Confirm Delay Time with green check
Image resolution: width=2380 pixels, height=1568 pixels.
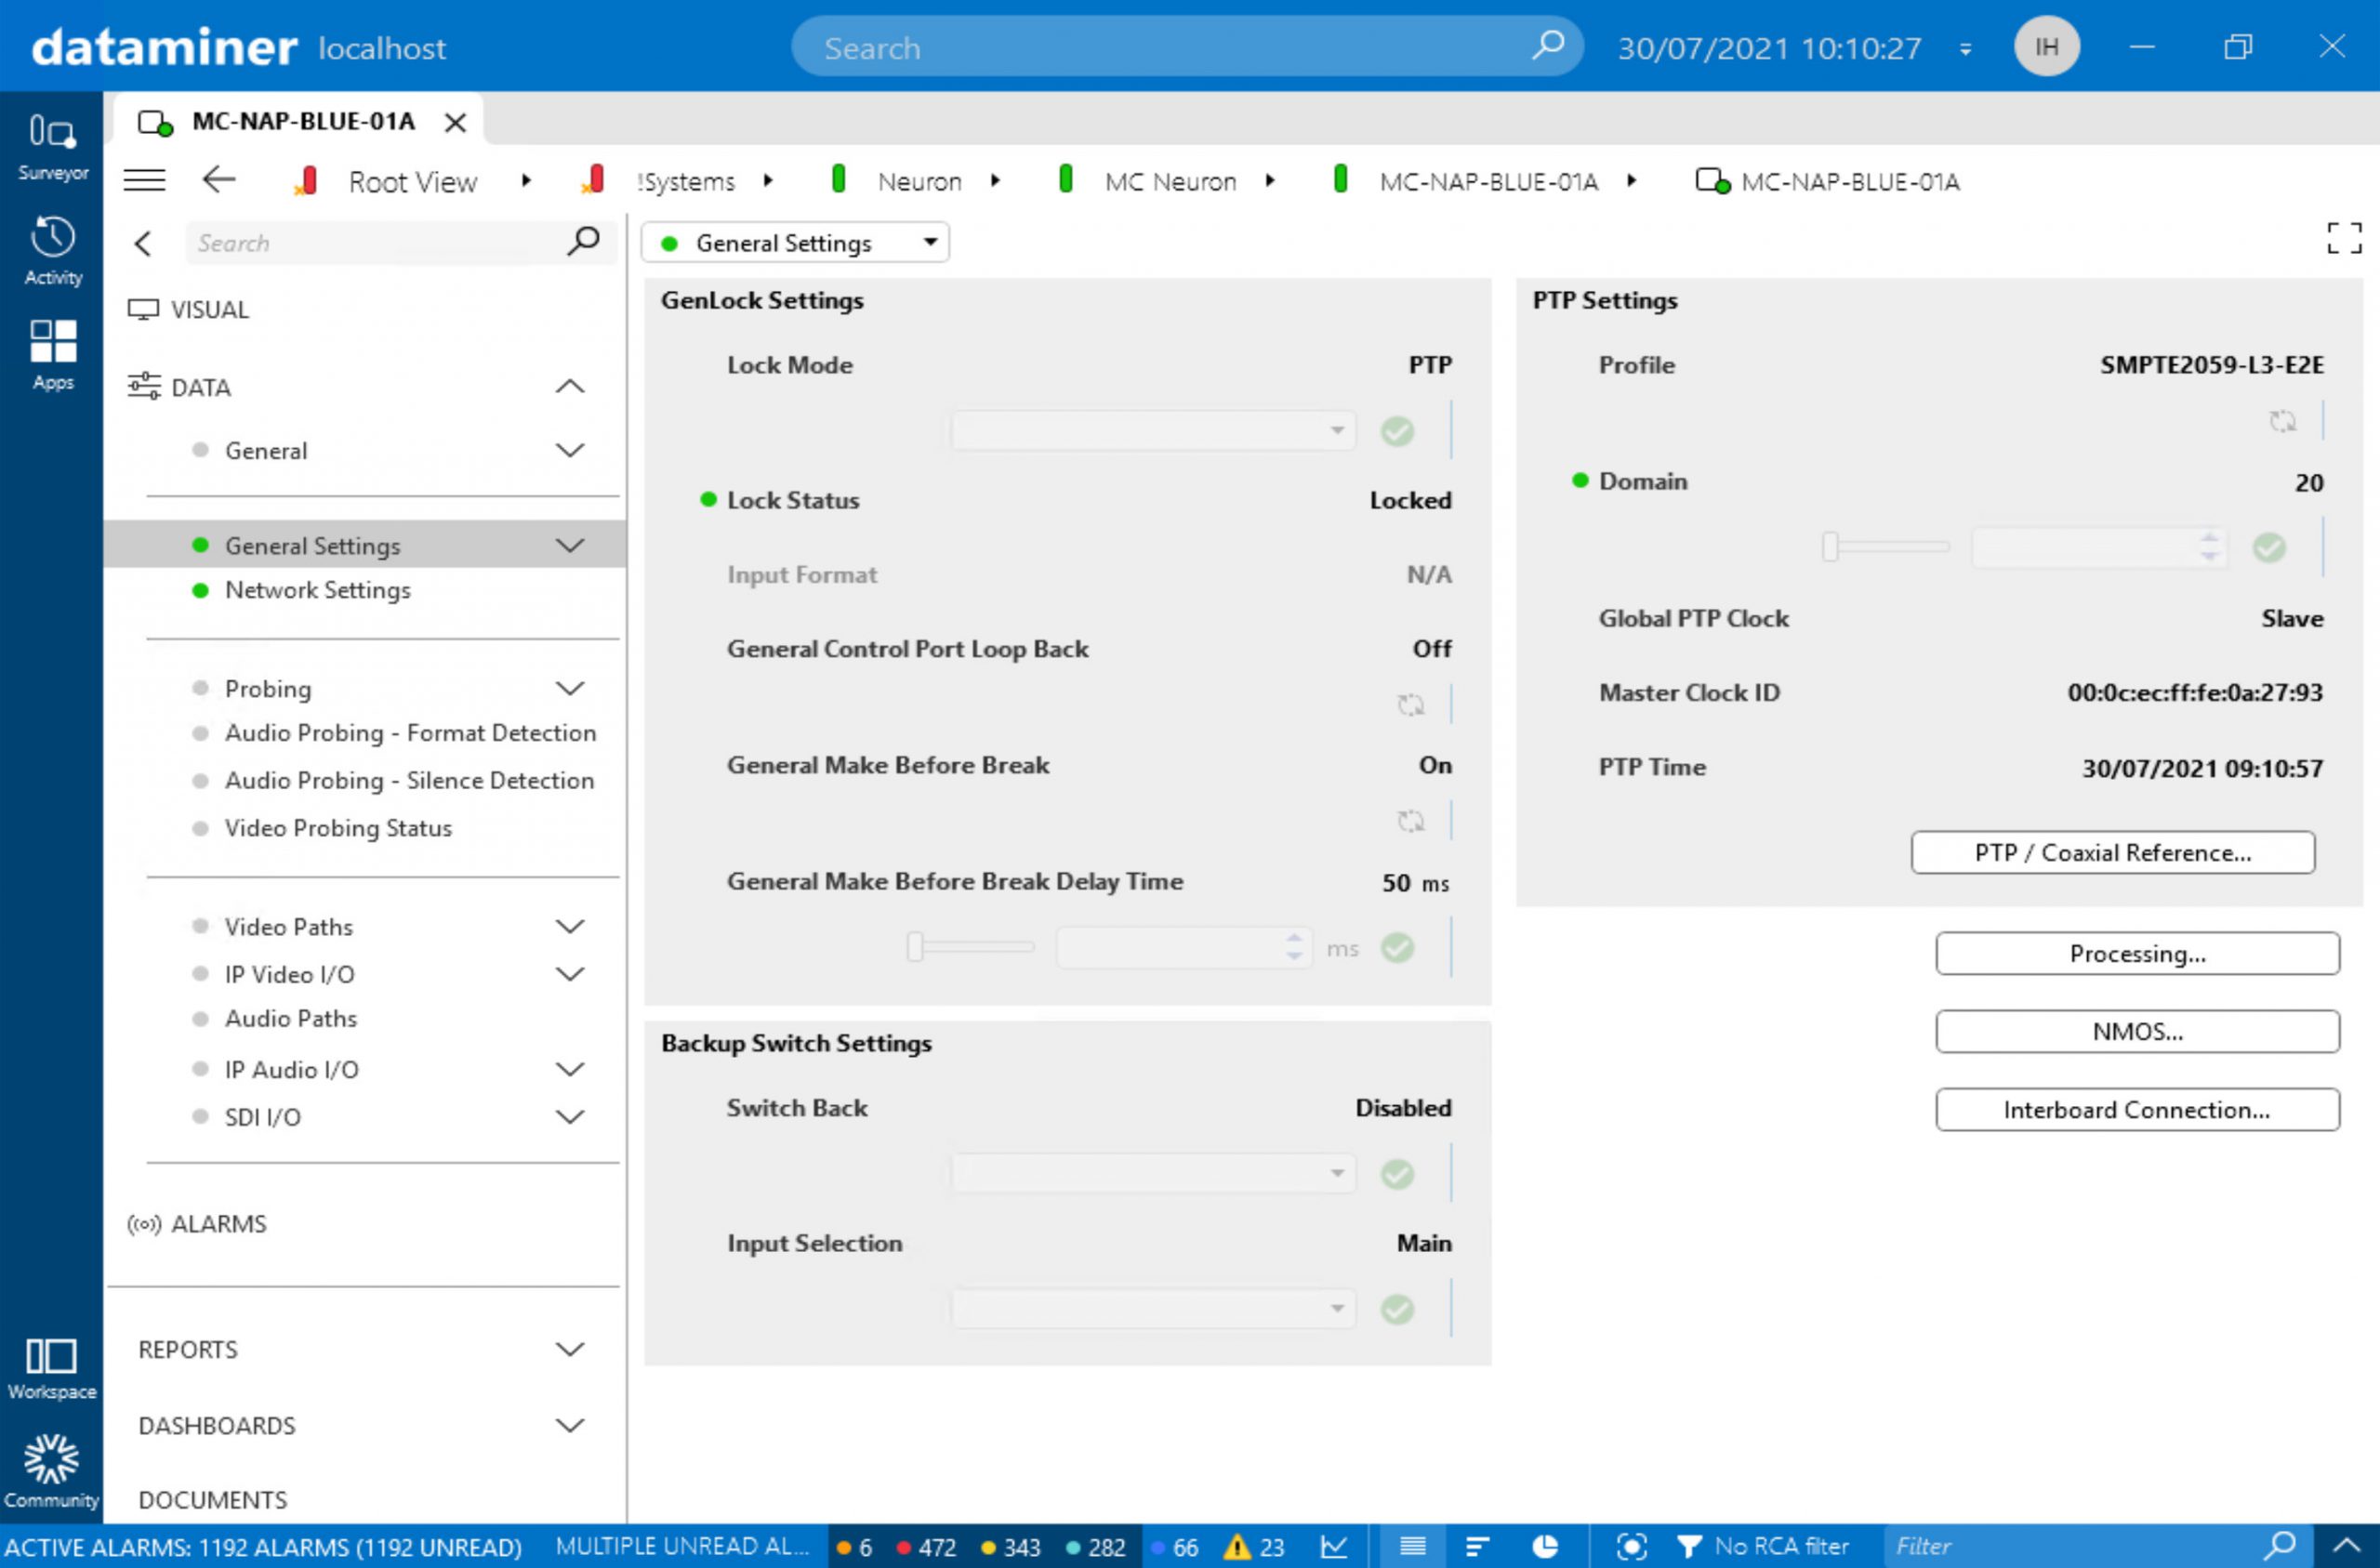[x=1397, y=947]
